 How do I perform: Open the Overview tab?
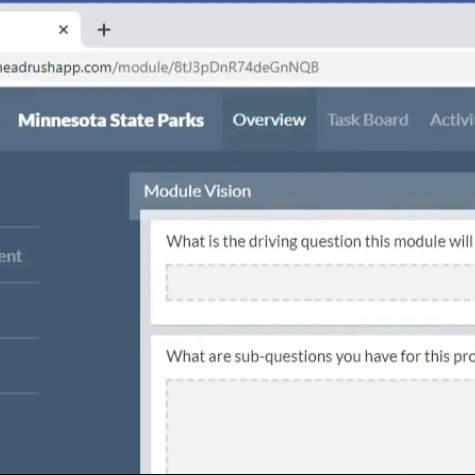click(x=269, y=120)
